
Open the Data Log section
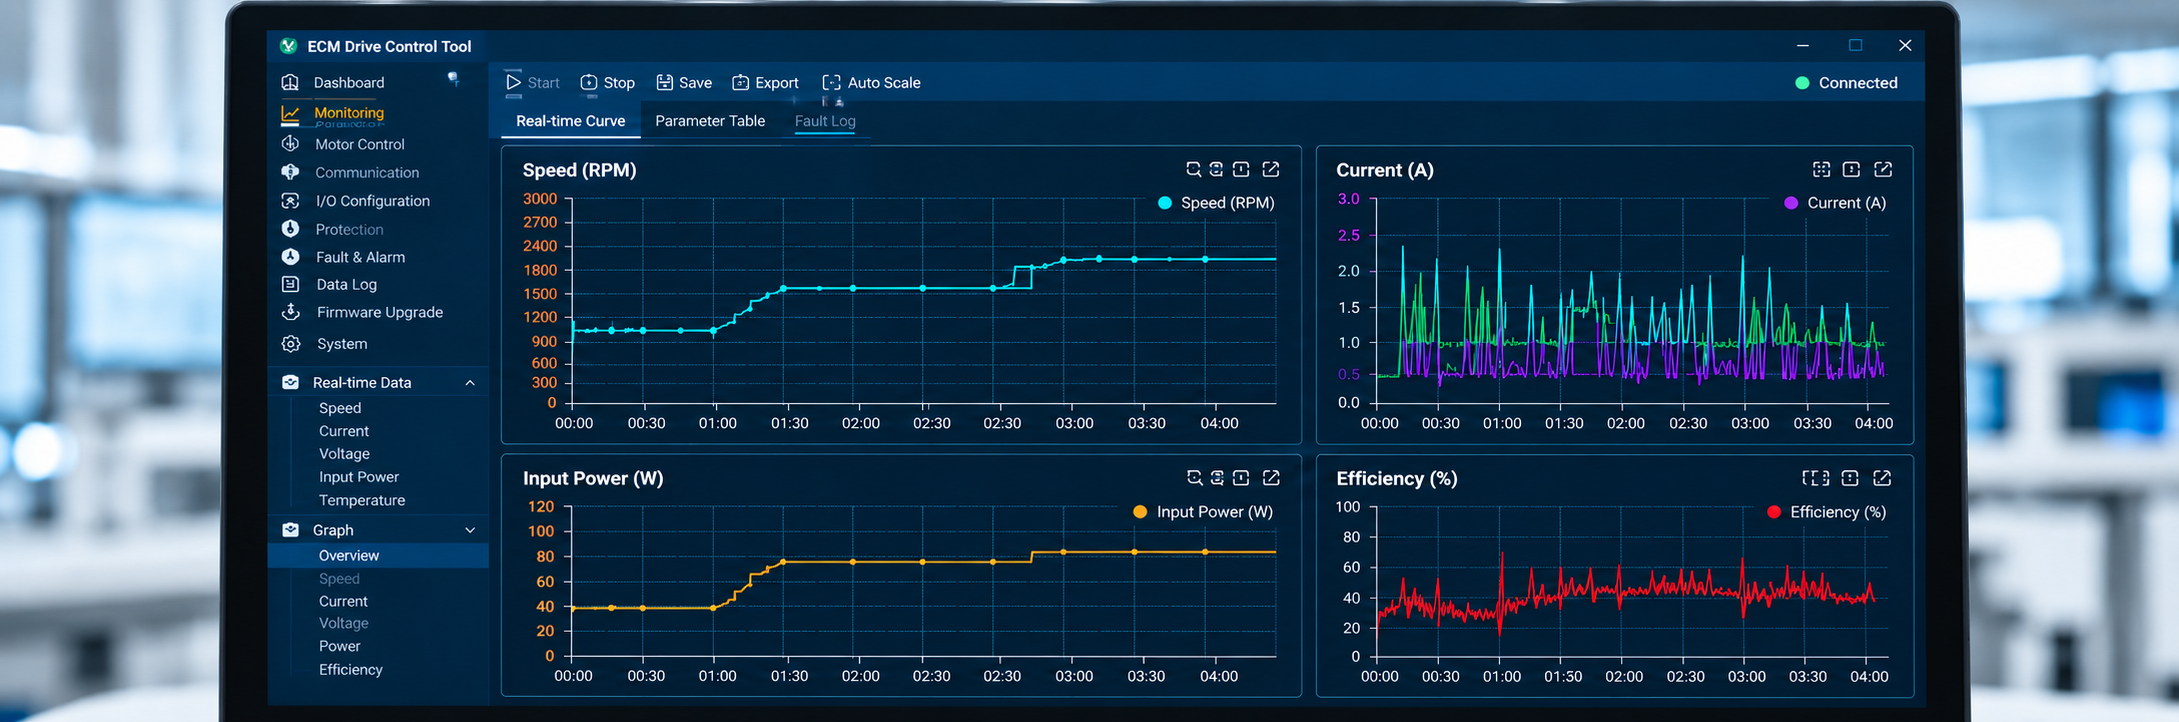(346, 284)
